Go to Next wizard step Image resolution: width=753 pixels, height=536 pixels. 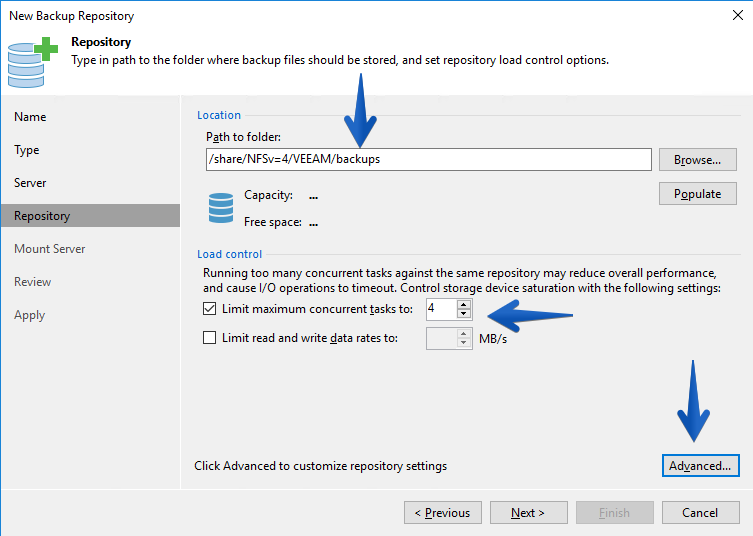point(528,512)
